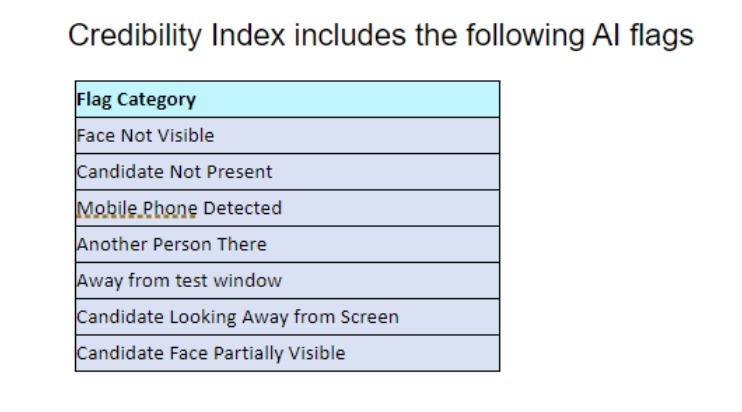Screen dimensions: 742x412
Task: Select the Flag Category header cell
Action: (x=287, y=99)
